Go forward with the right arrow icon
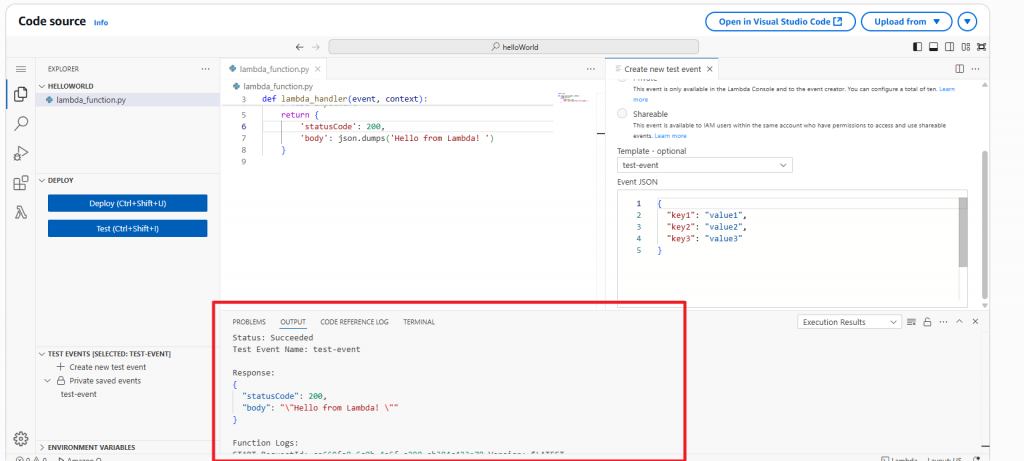This screenshot has width=1024, height=461. click(x=315, y=47)
